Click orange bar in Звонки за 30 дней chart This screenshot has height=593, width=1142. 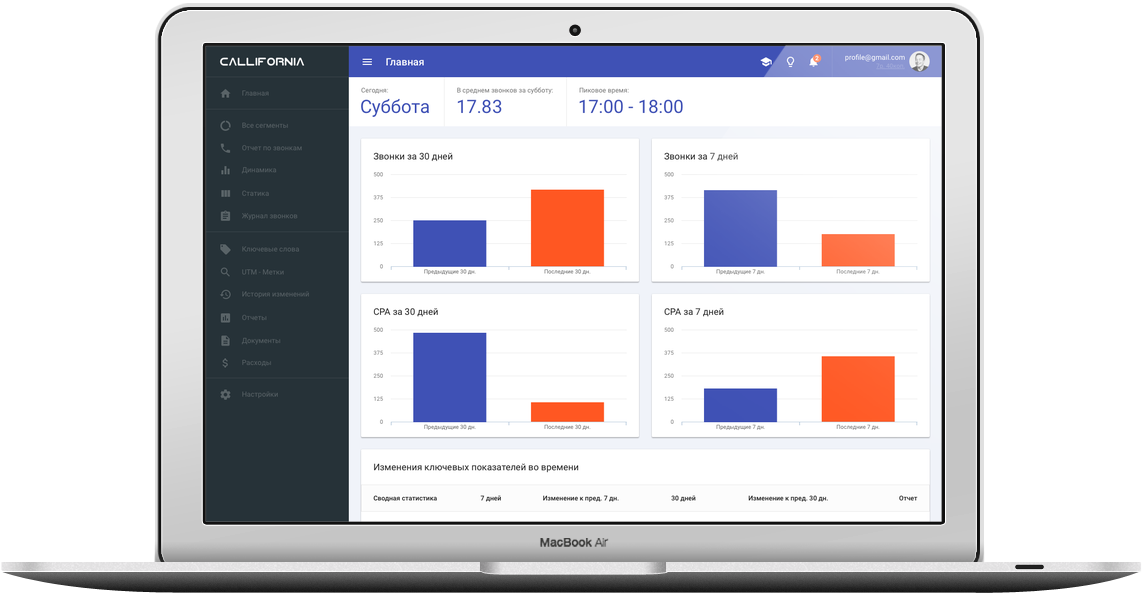(x=567, y=228)
